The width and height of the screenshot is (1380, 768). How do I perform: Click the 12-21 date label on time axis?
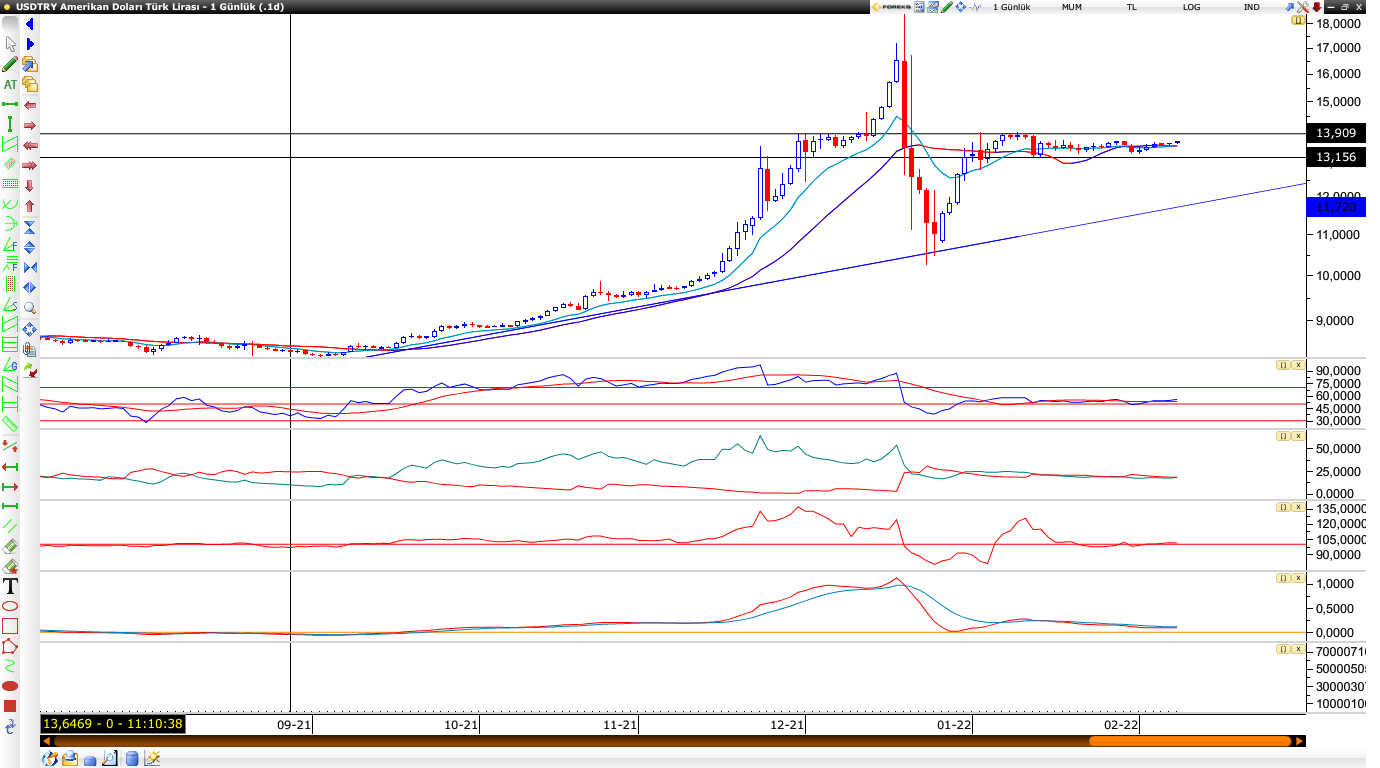[x=788, y=725]
